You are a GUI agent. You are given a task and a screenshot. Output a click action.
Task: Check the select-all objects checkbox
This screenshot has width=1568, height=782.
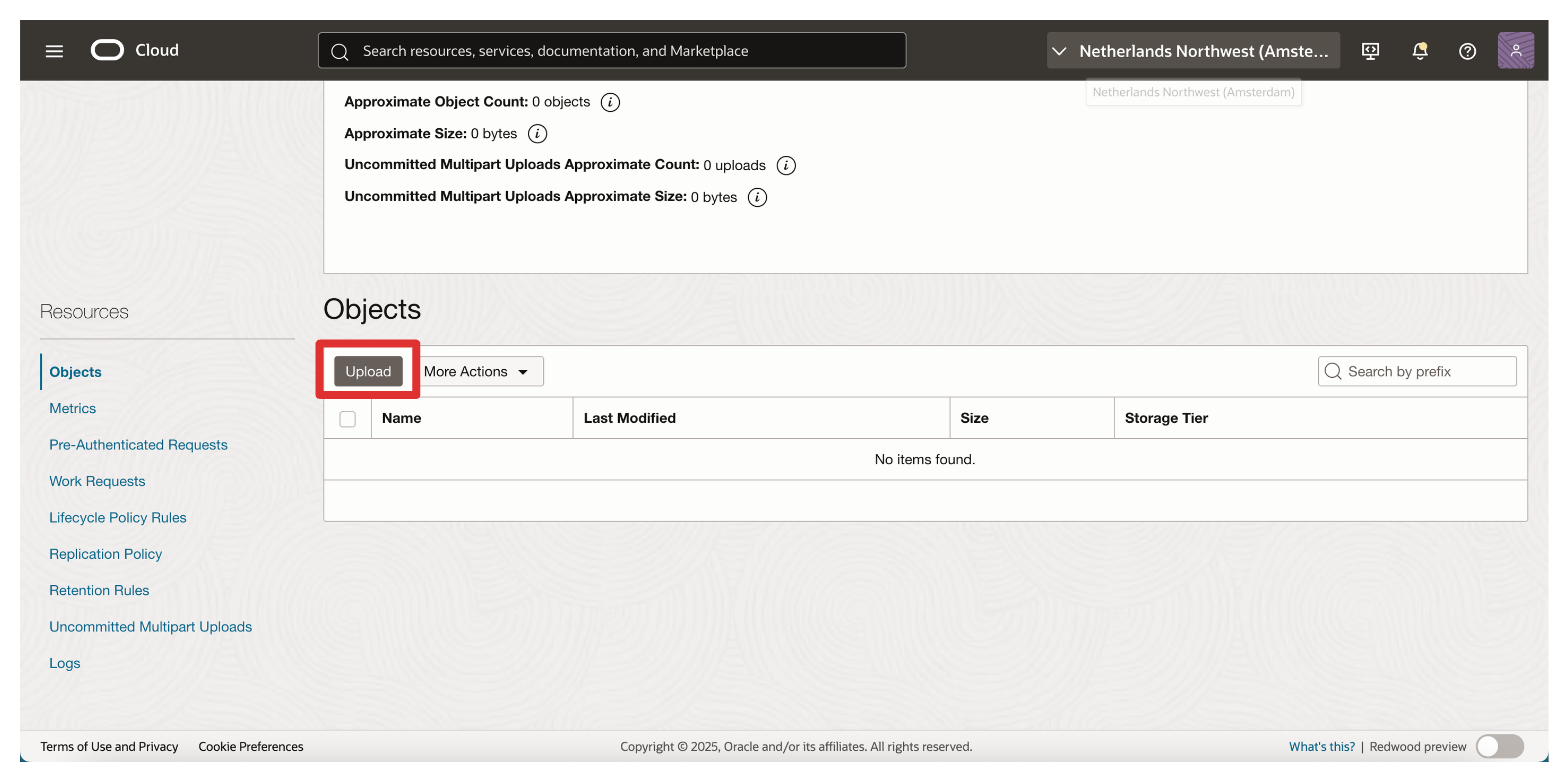tap(347, 419)
